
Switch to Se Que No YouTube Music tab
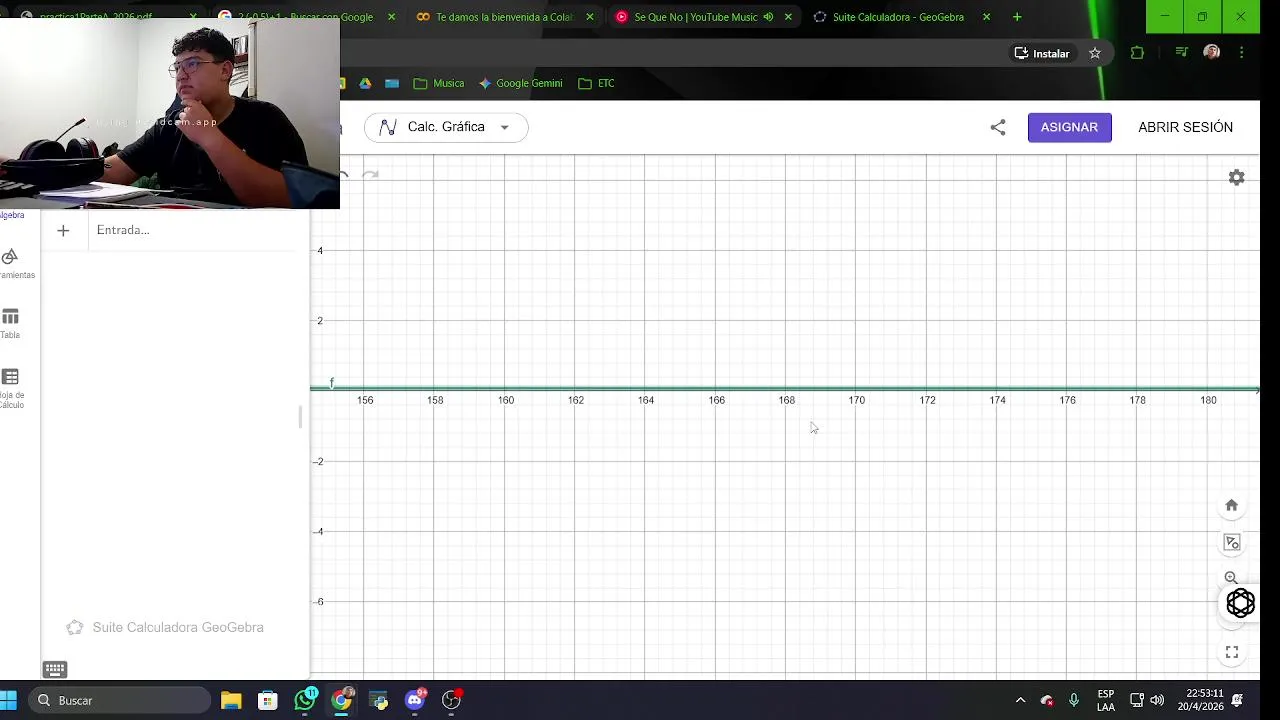click(696, 17)
